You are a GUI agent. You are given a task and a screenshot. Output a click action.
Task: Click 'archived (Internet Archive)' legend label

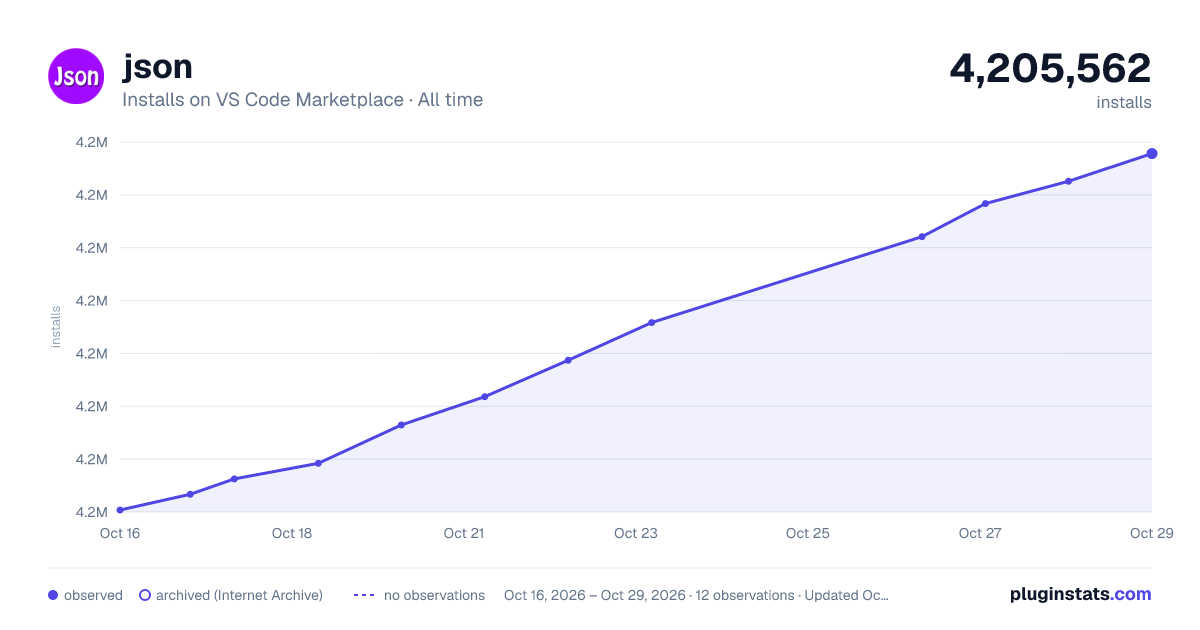tap(239, 595)
